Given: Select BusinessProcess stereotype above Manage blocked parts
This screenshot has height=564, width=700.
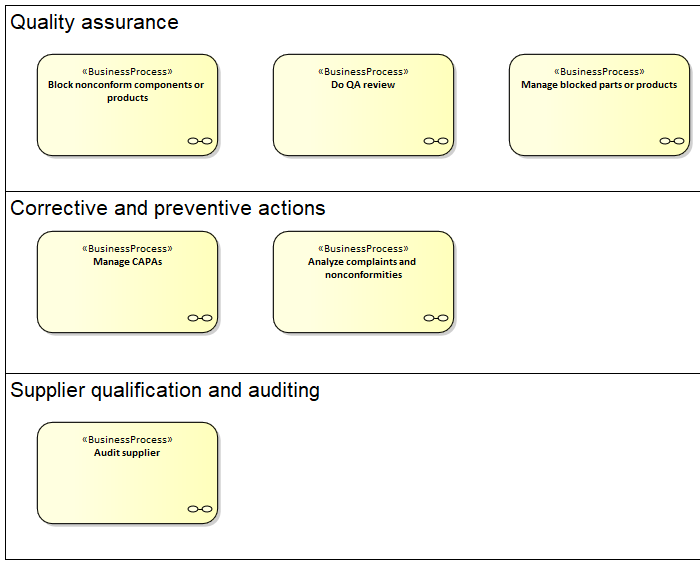Looking at the screenshot, I should pyautogui.click(x=599, y=72).
